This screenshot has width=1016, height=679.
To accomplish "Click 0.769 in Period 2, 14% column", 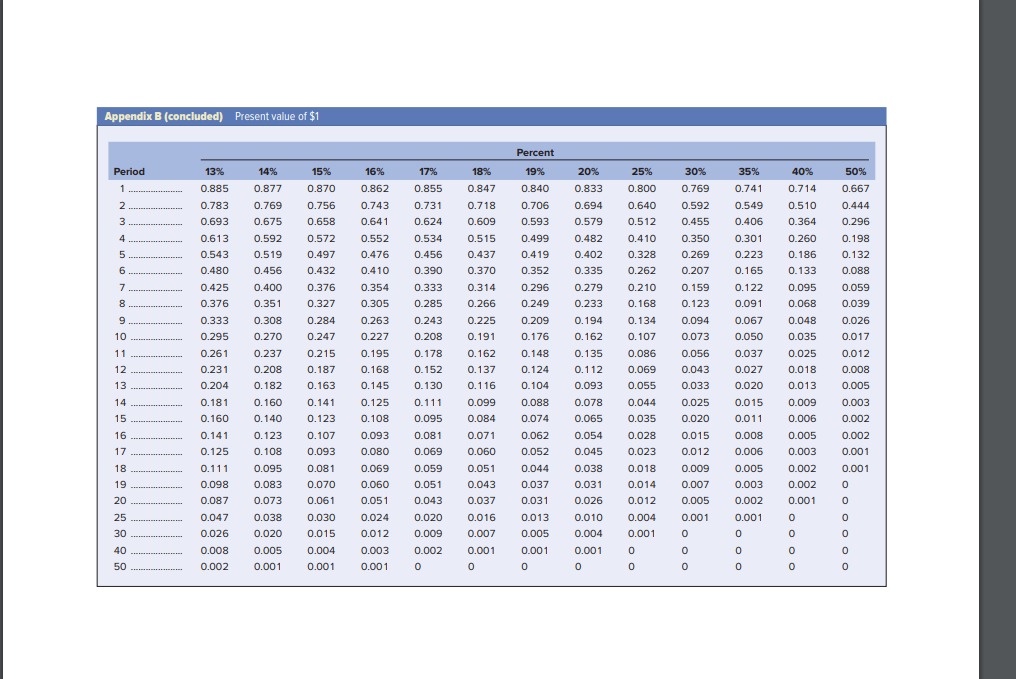I will click(268, 205).
